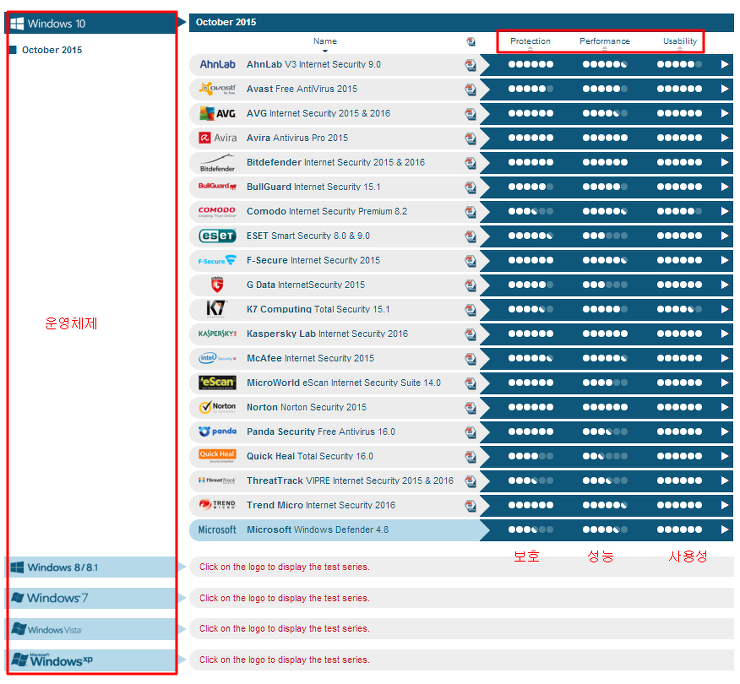Click the October 2015 header bar
740x684 pixels.
(461, 22)
